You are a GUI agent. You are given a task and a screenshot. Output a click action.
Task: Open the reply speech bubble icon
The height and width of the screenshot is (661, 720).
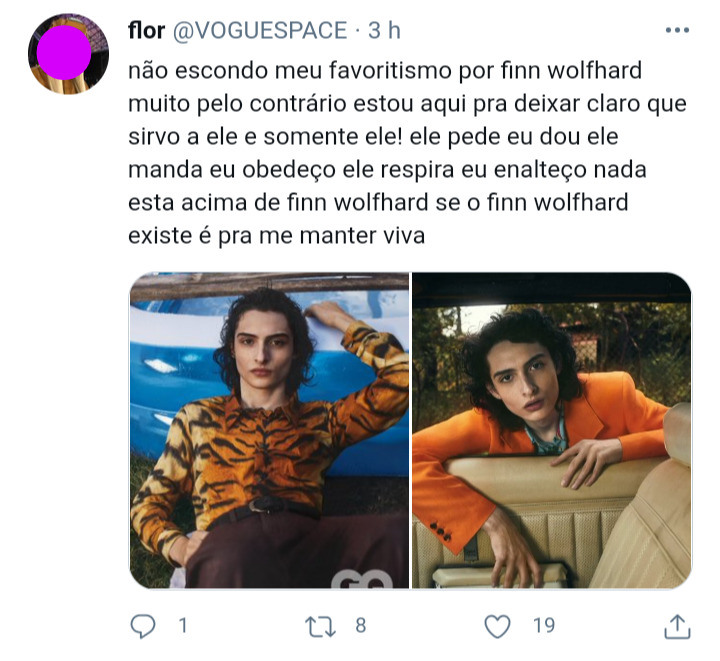[x=143, y=626]
